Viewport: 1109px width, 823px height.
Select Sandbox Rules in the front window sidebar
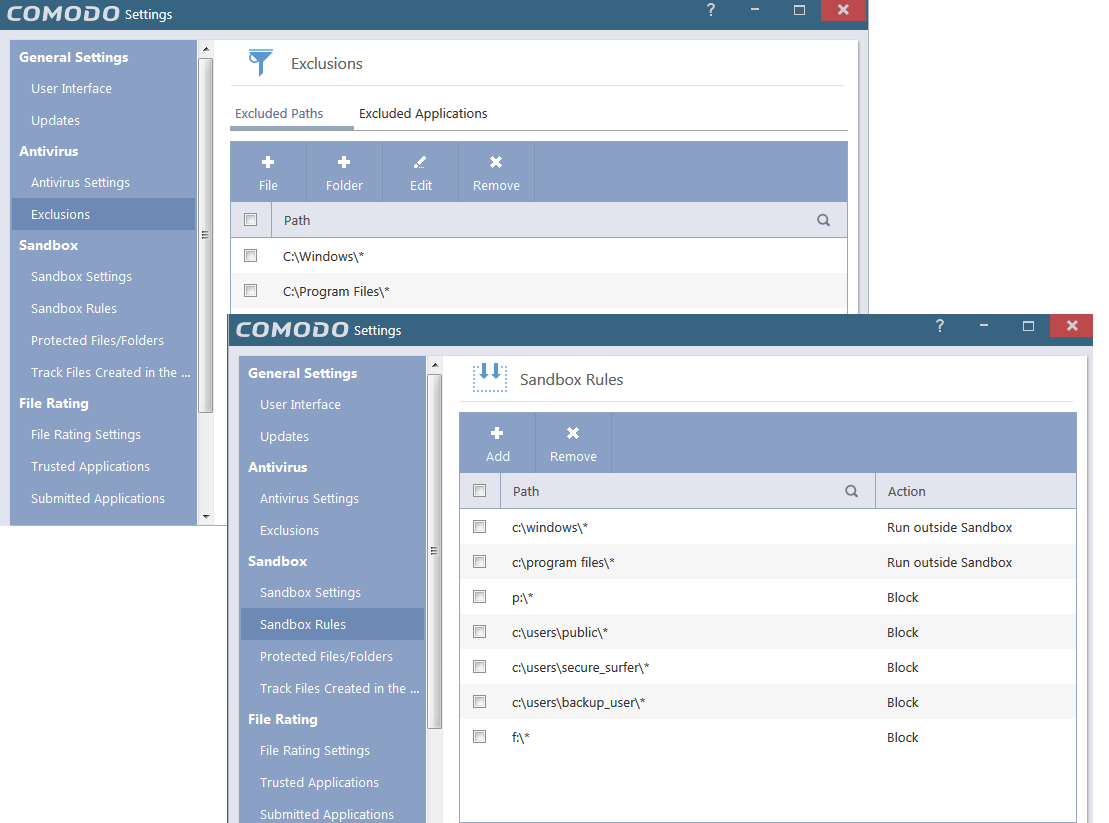[332, 624]
